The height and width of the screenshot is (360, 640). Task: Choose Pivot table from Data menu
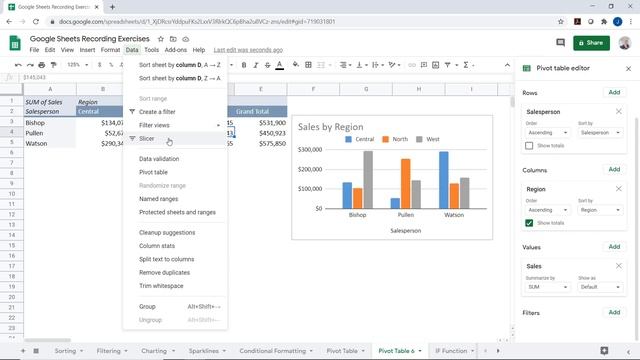(x=175, y=172)
